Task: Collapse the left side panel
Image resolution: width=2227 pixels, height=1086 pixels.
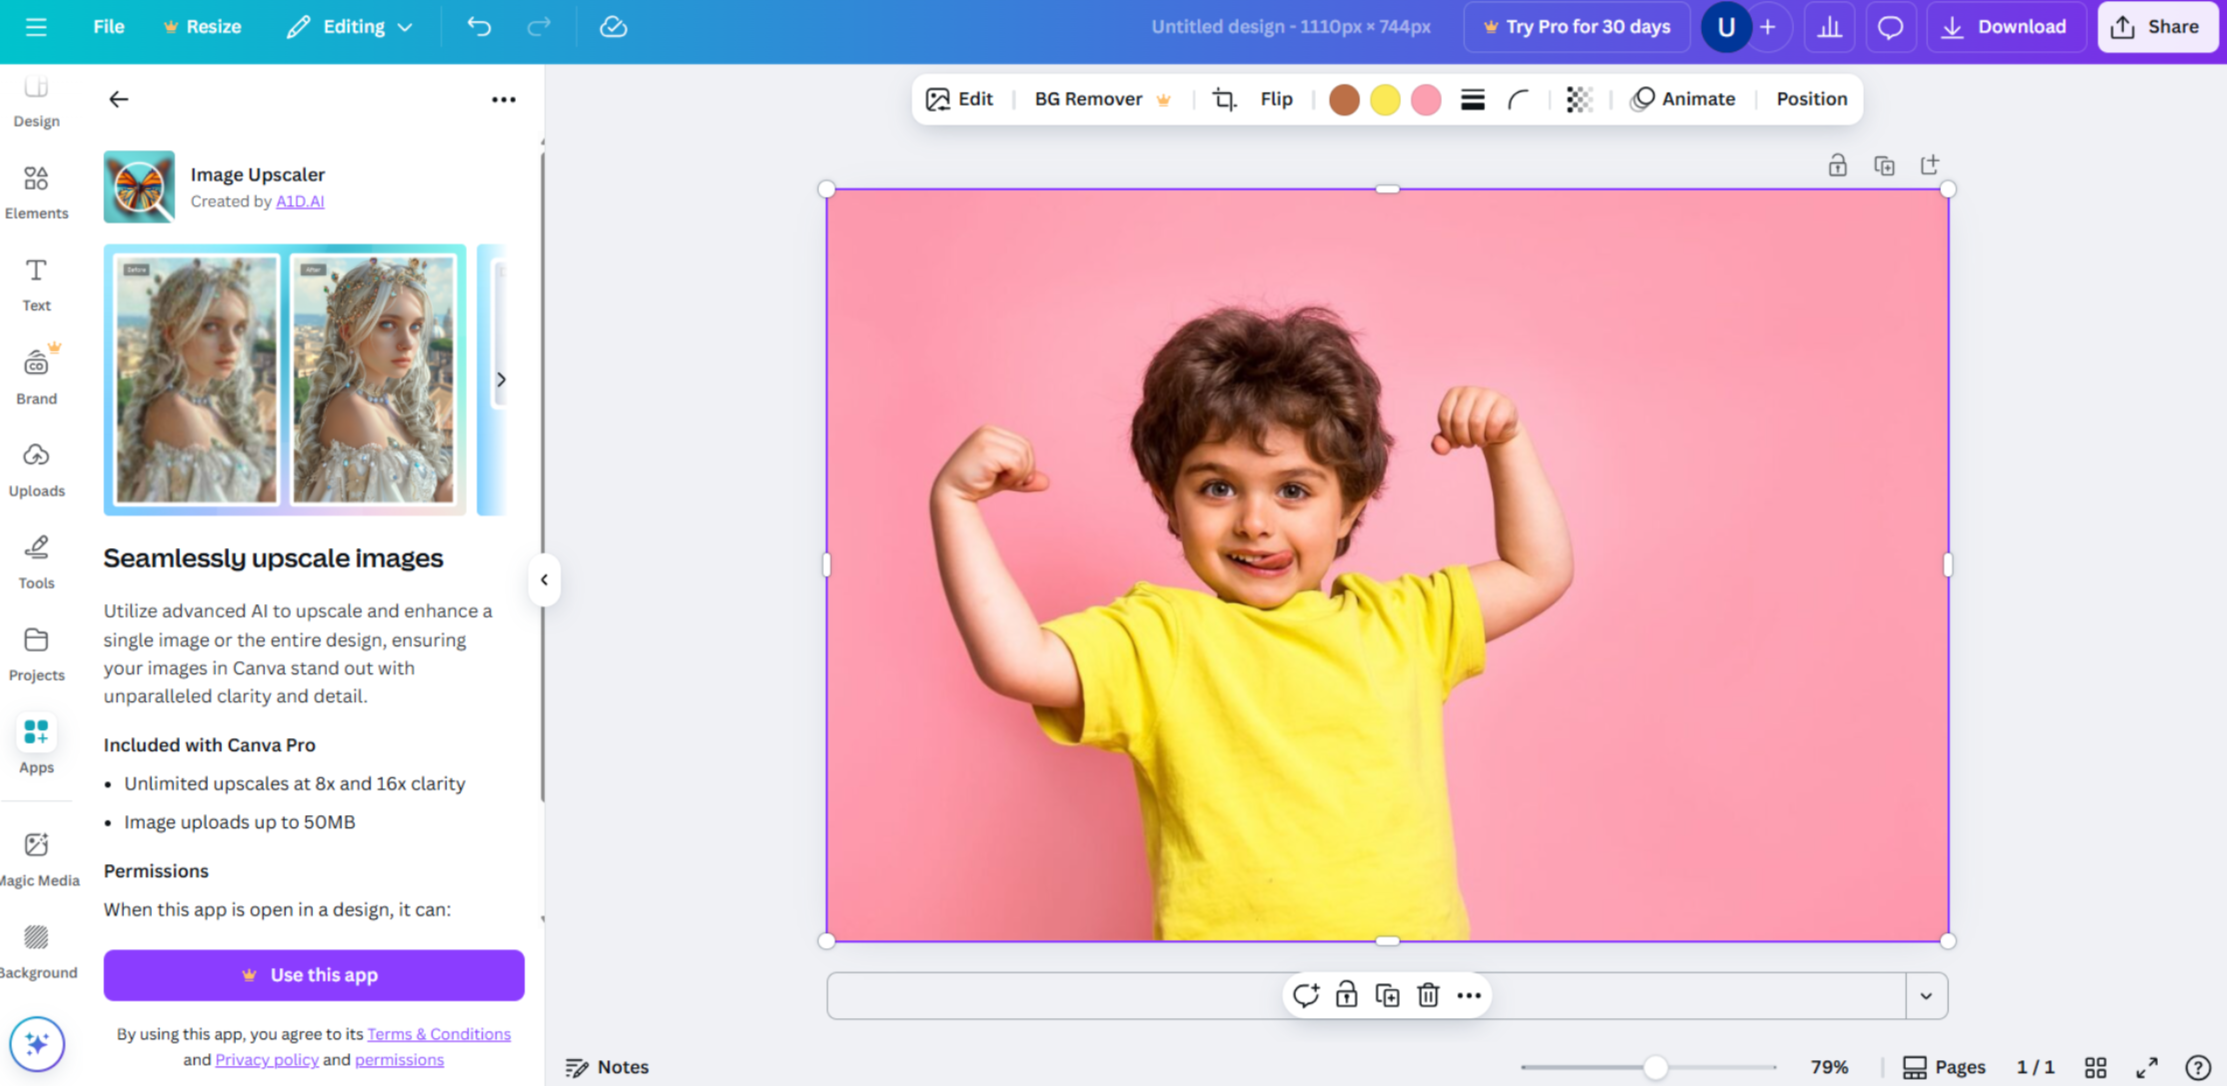Action: [x=544, y=579]
